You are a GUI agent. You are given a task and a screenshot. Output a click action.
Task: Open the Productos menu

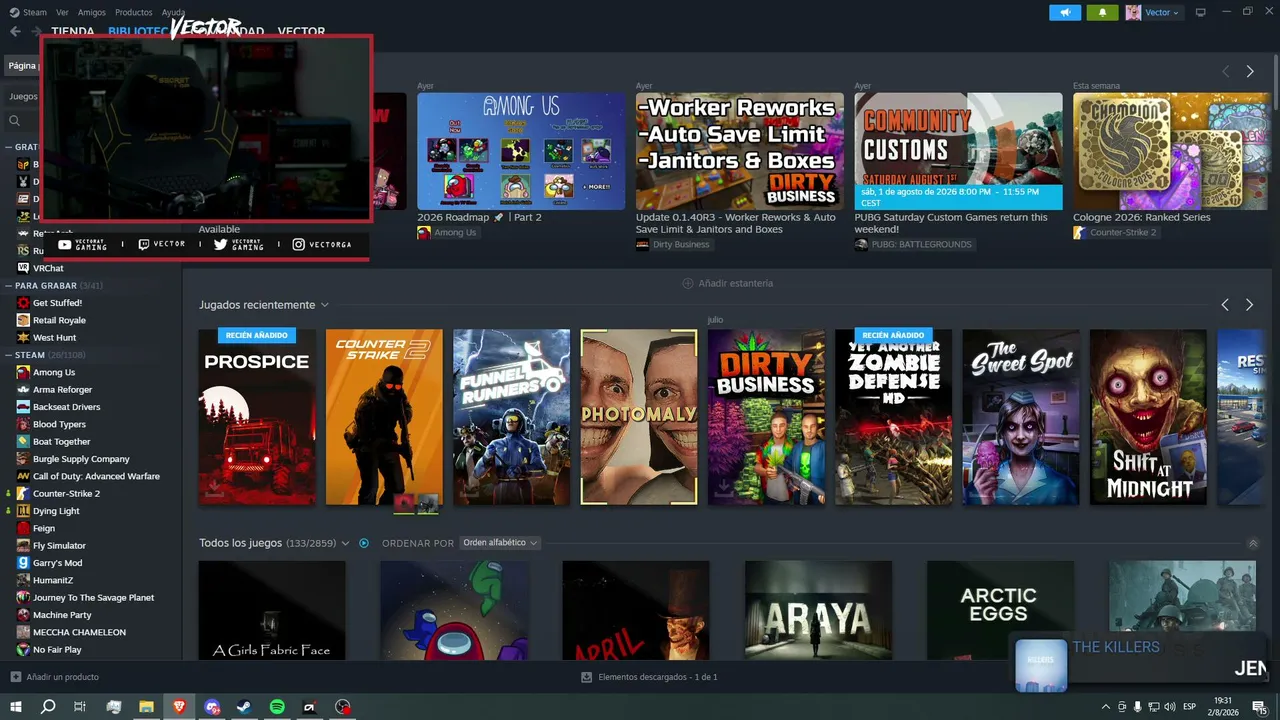(x=134, y=12)
